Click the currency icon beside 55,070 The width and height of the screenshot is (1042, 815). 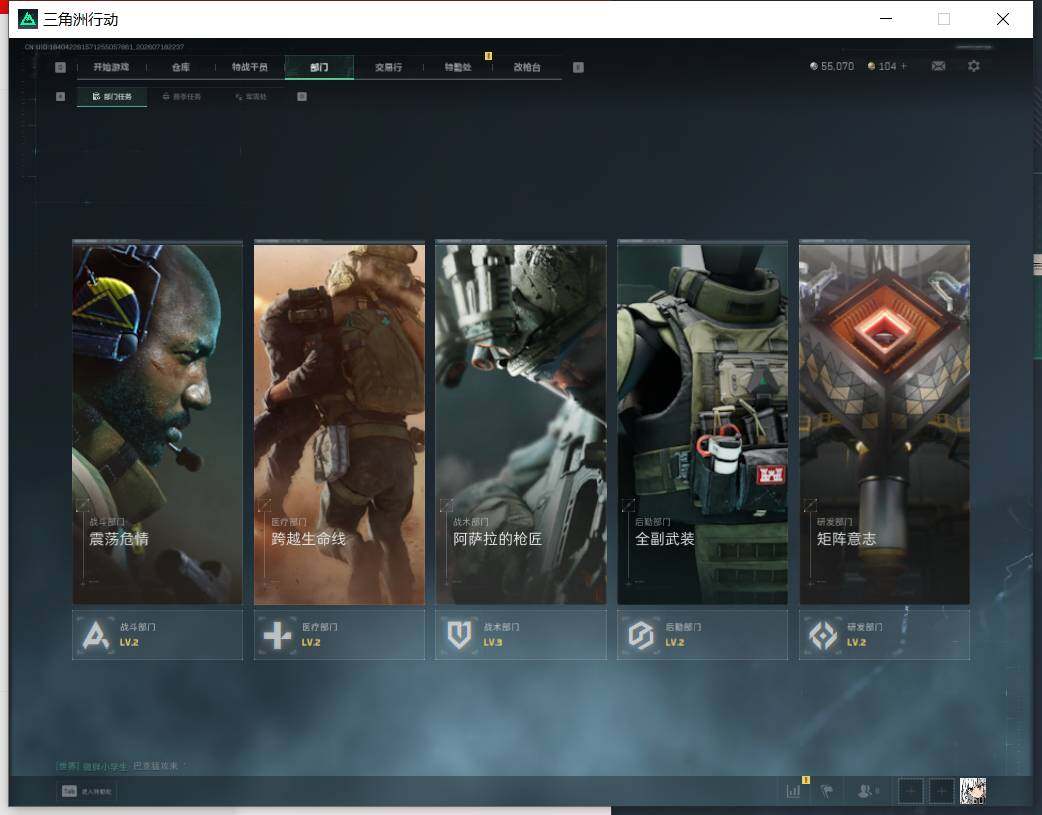click(x=813, y=66)
